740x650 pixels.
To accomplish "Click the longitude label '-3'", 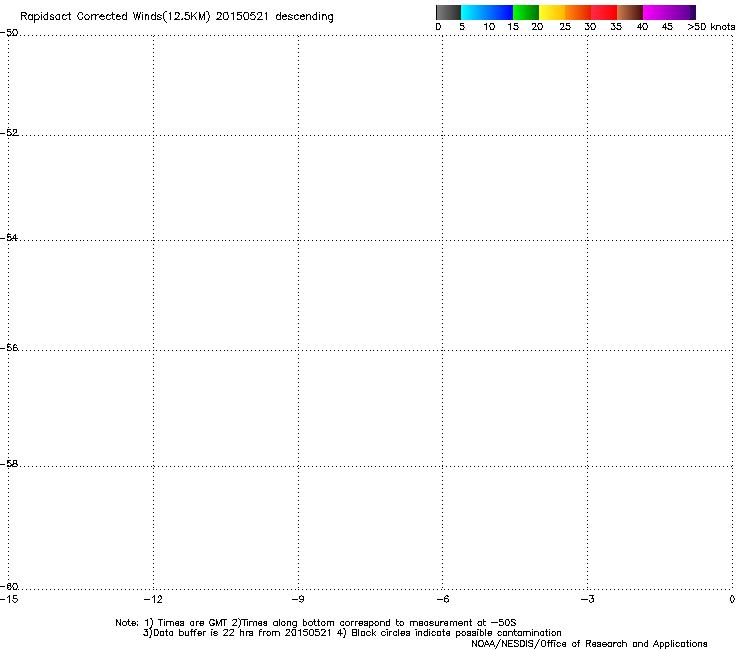I will pos(587,599).
